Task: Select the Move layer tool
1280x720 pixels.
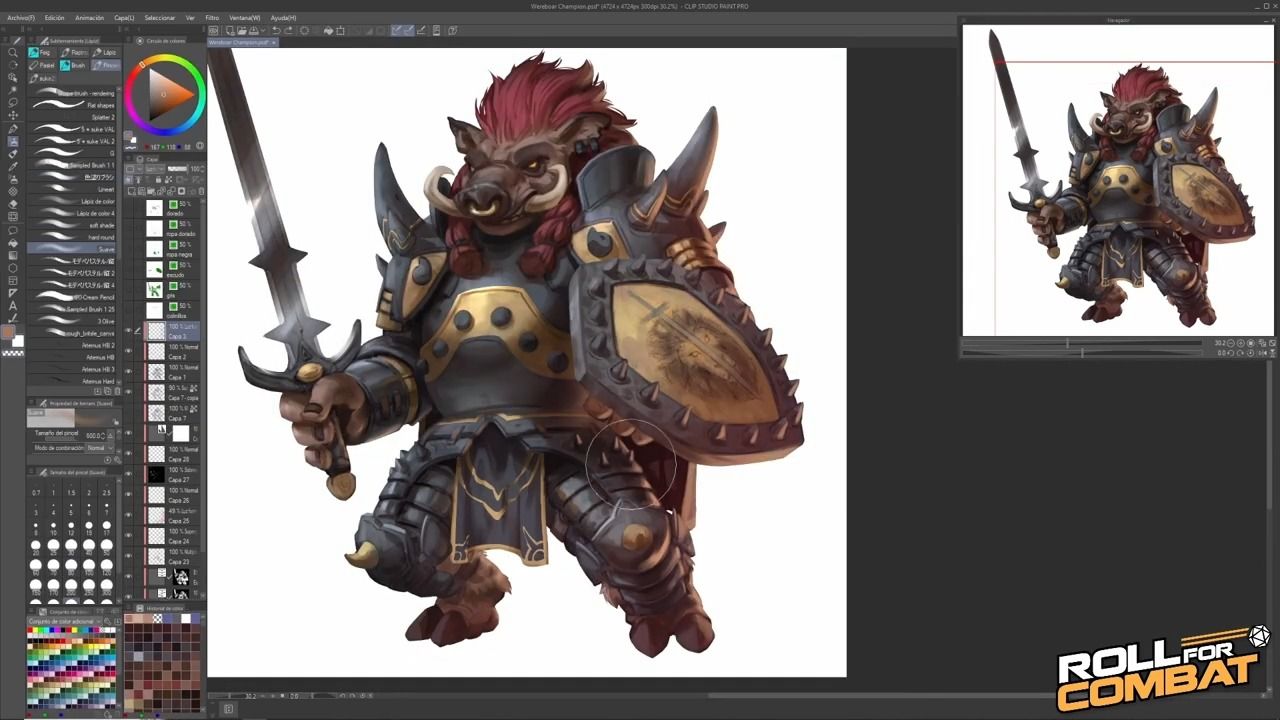Action: click(13, 115)
